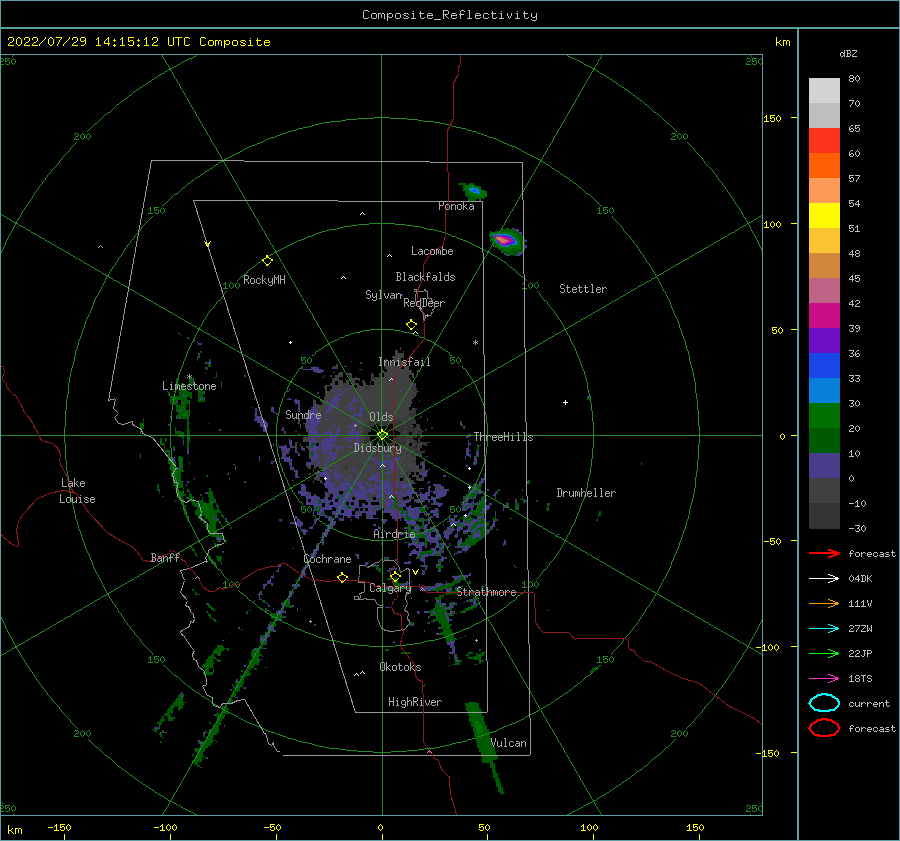Click the yellow diamond marker above Calgary
900x841 pixels.
pyautogui.click(x=395, y=576)
